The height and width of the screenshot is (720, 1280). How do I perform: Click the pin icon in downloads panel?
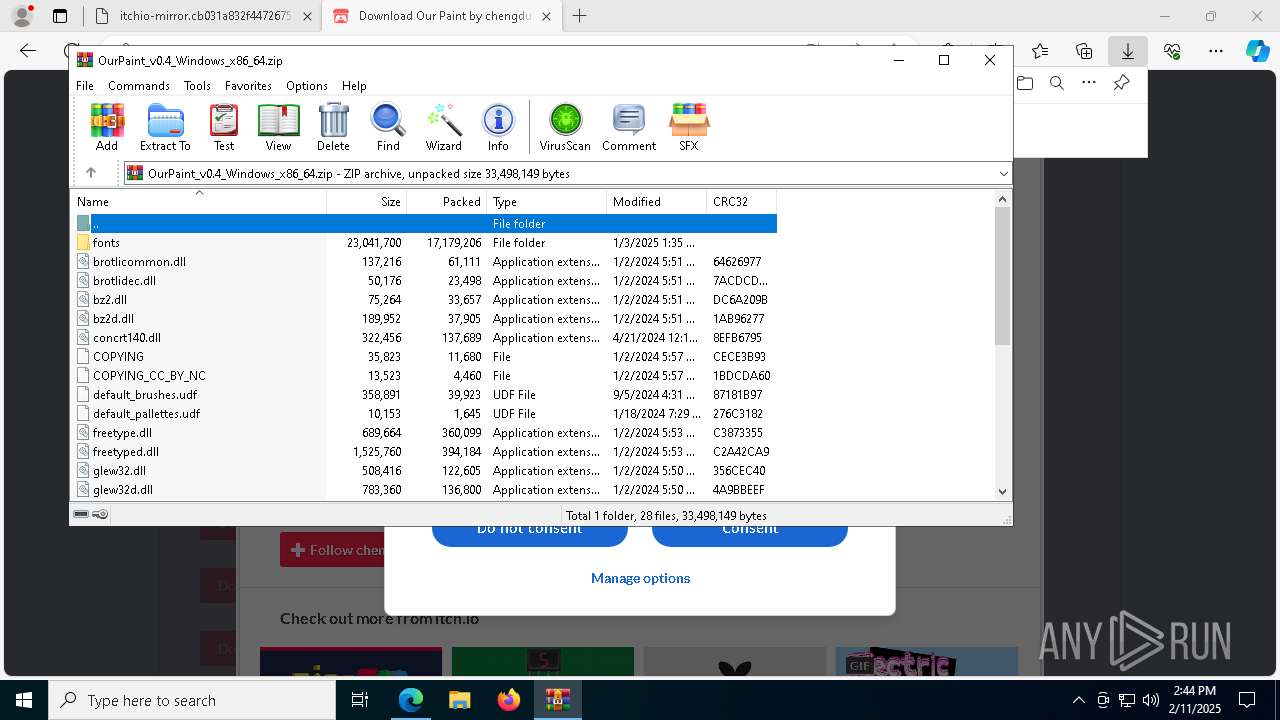pos(1121,83)
